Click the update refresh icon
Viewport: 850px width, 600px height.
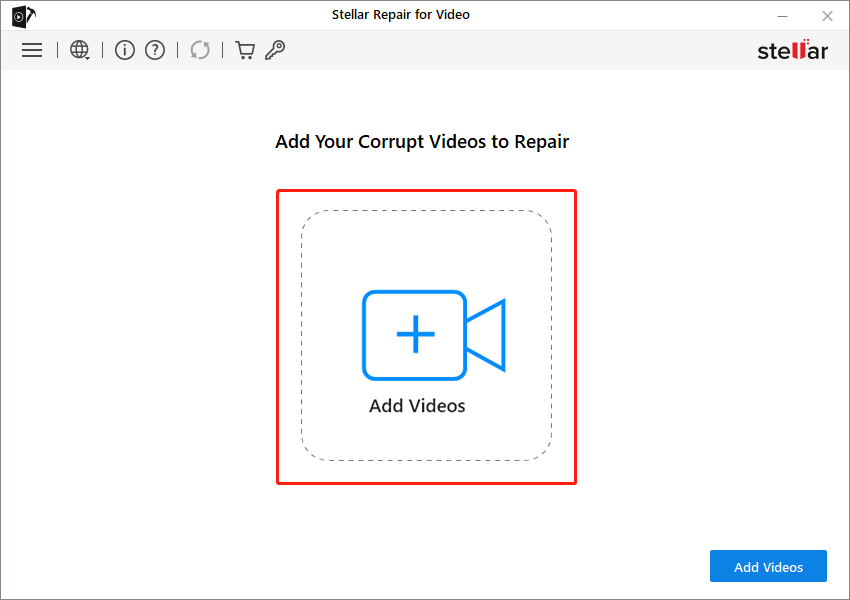click(x=200, y=50)
